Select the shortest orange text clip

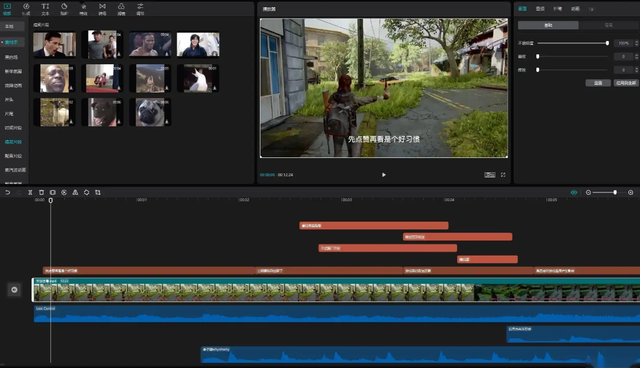[487, 259]
